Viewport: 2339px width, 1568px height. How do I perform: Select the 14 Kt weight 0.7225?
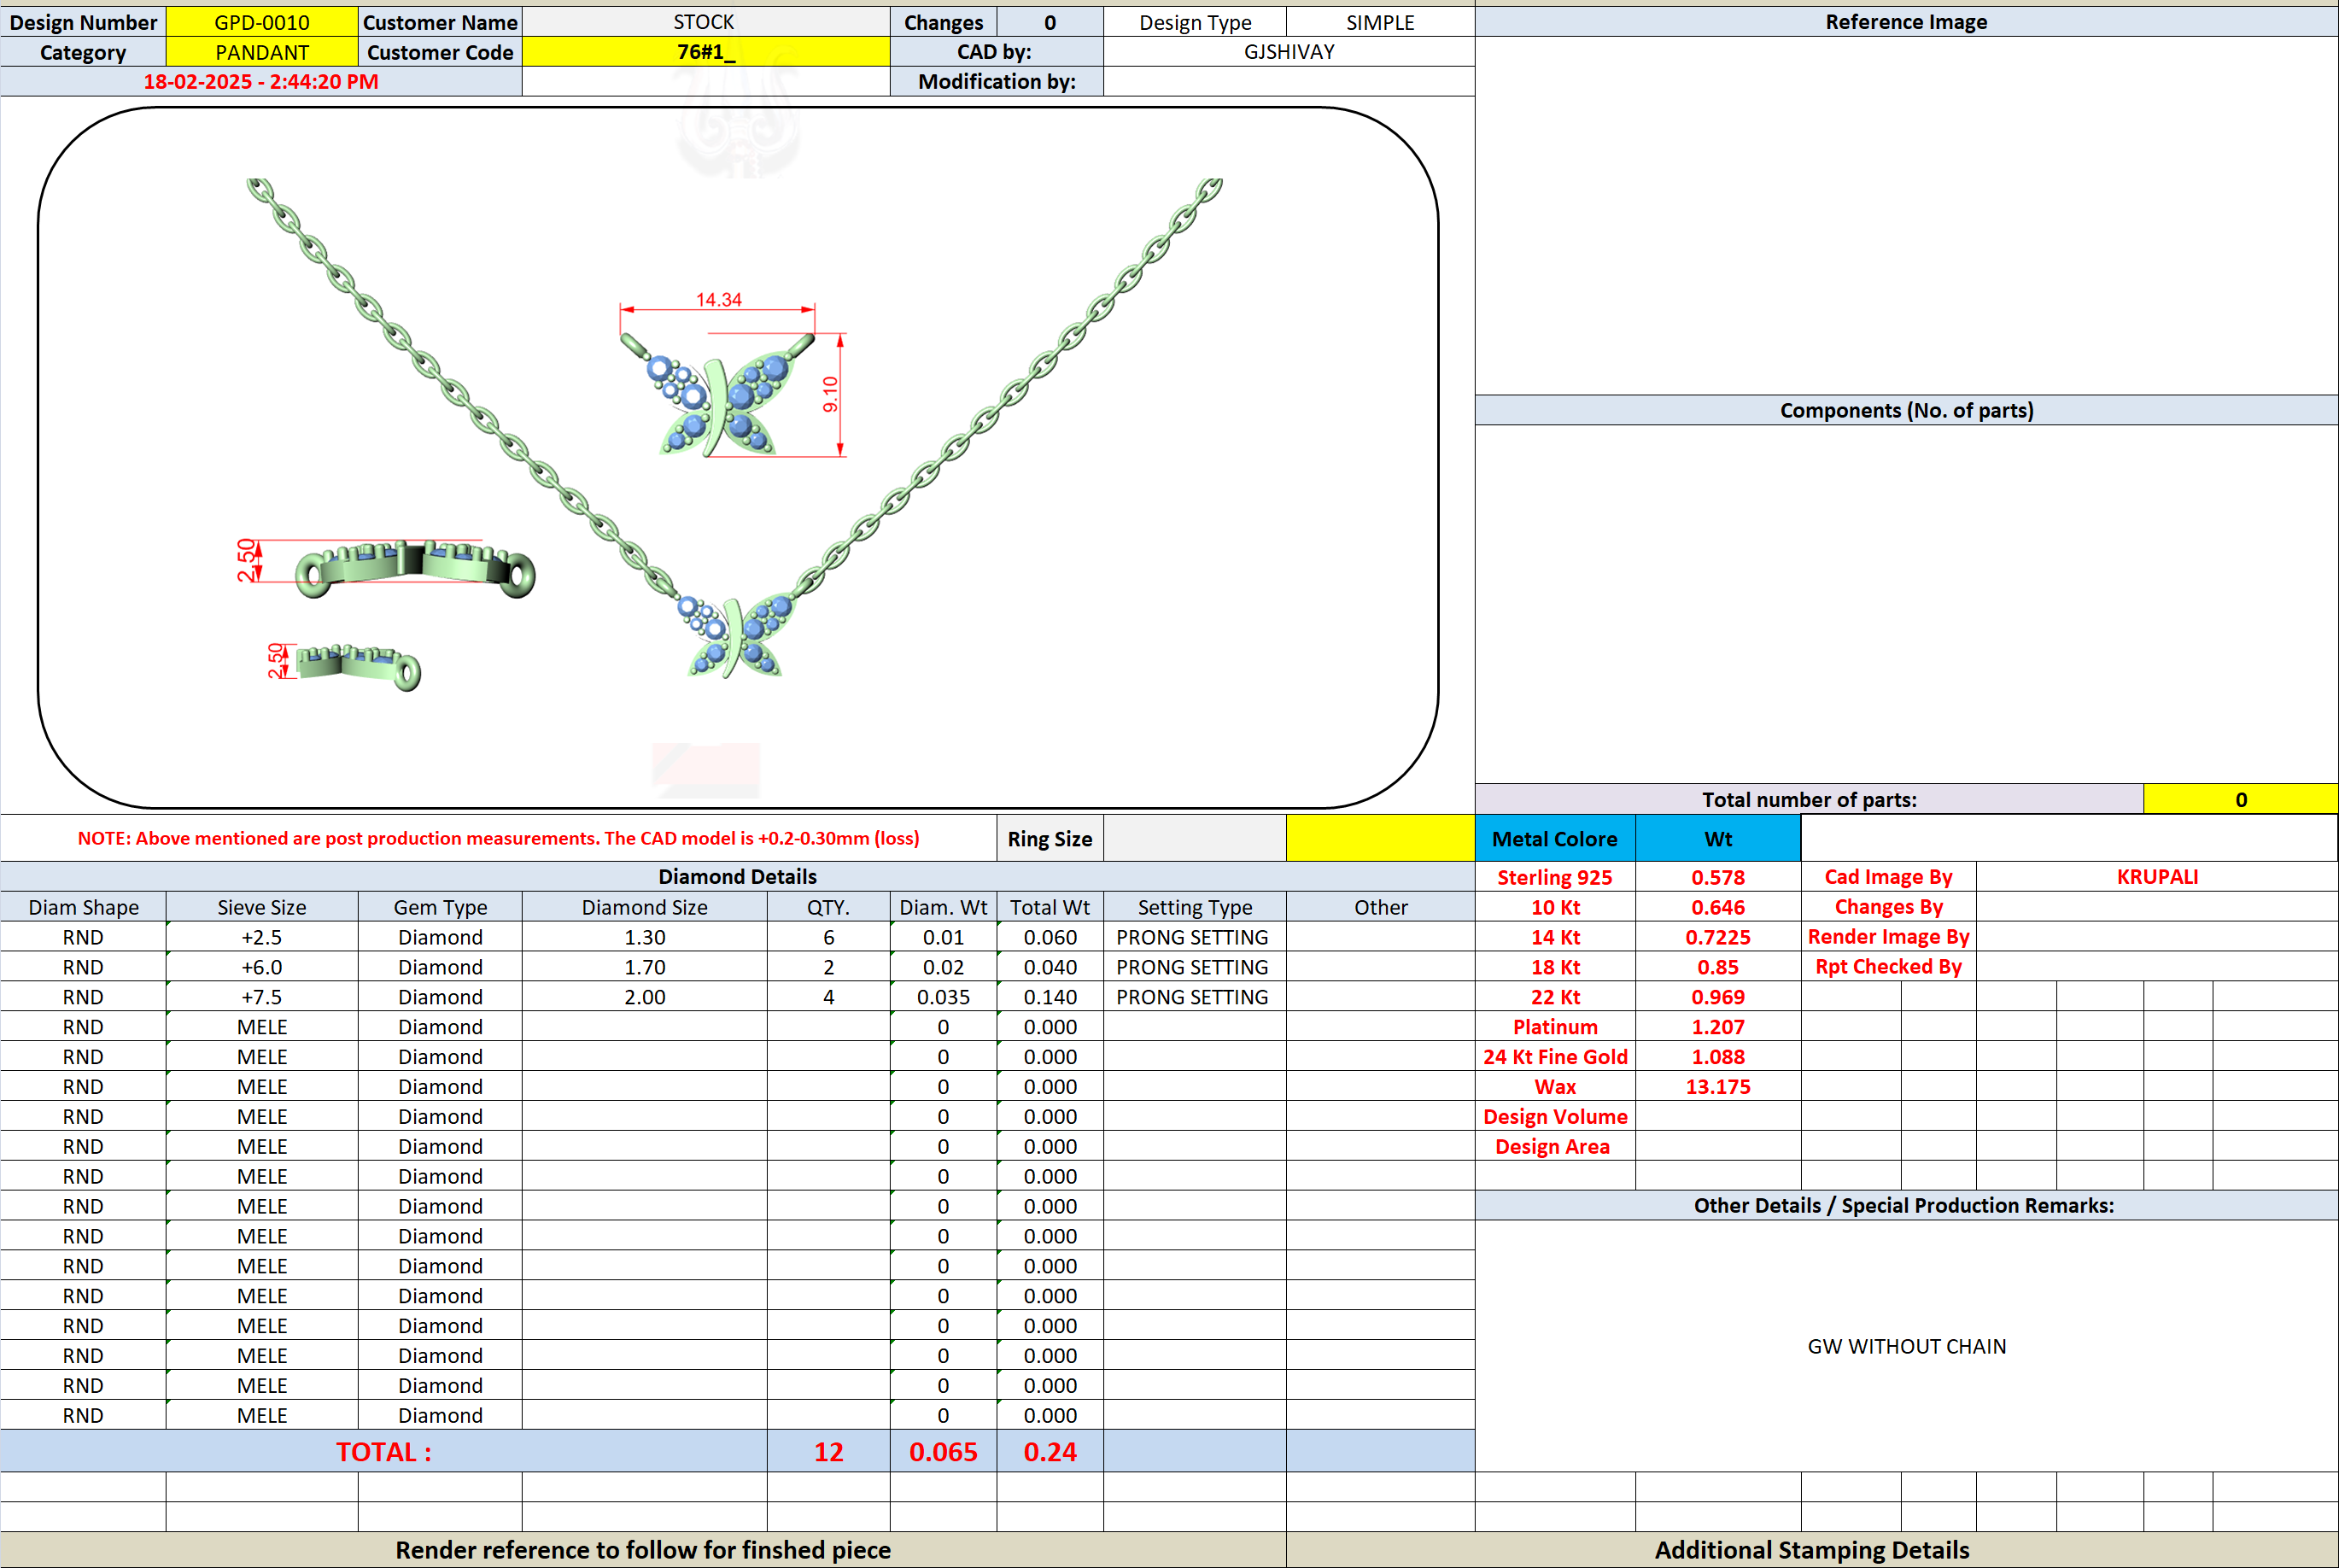click(x=1718, y=937)
